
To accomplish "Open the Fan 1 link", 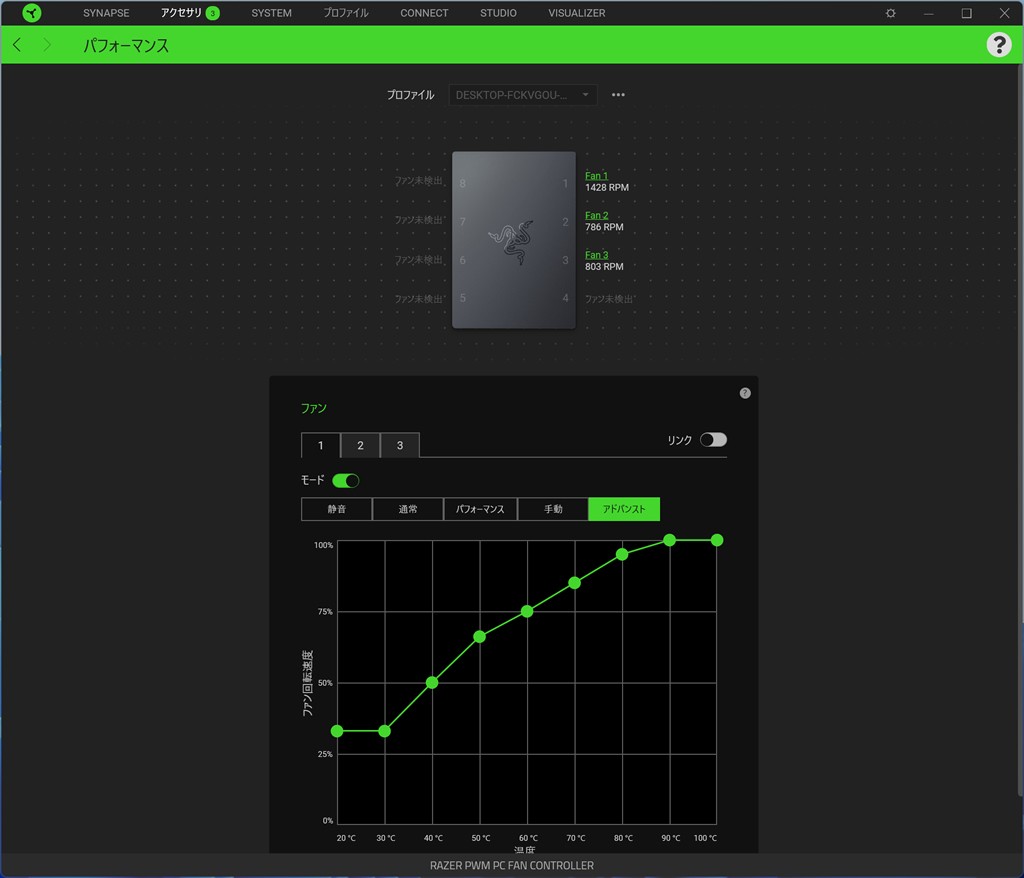I will [x=596, y=176].
